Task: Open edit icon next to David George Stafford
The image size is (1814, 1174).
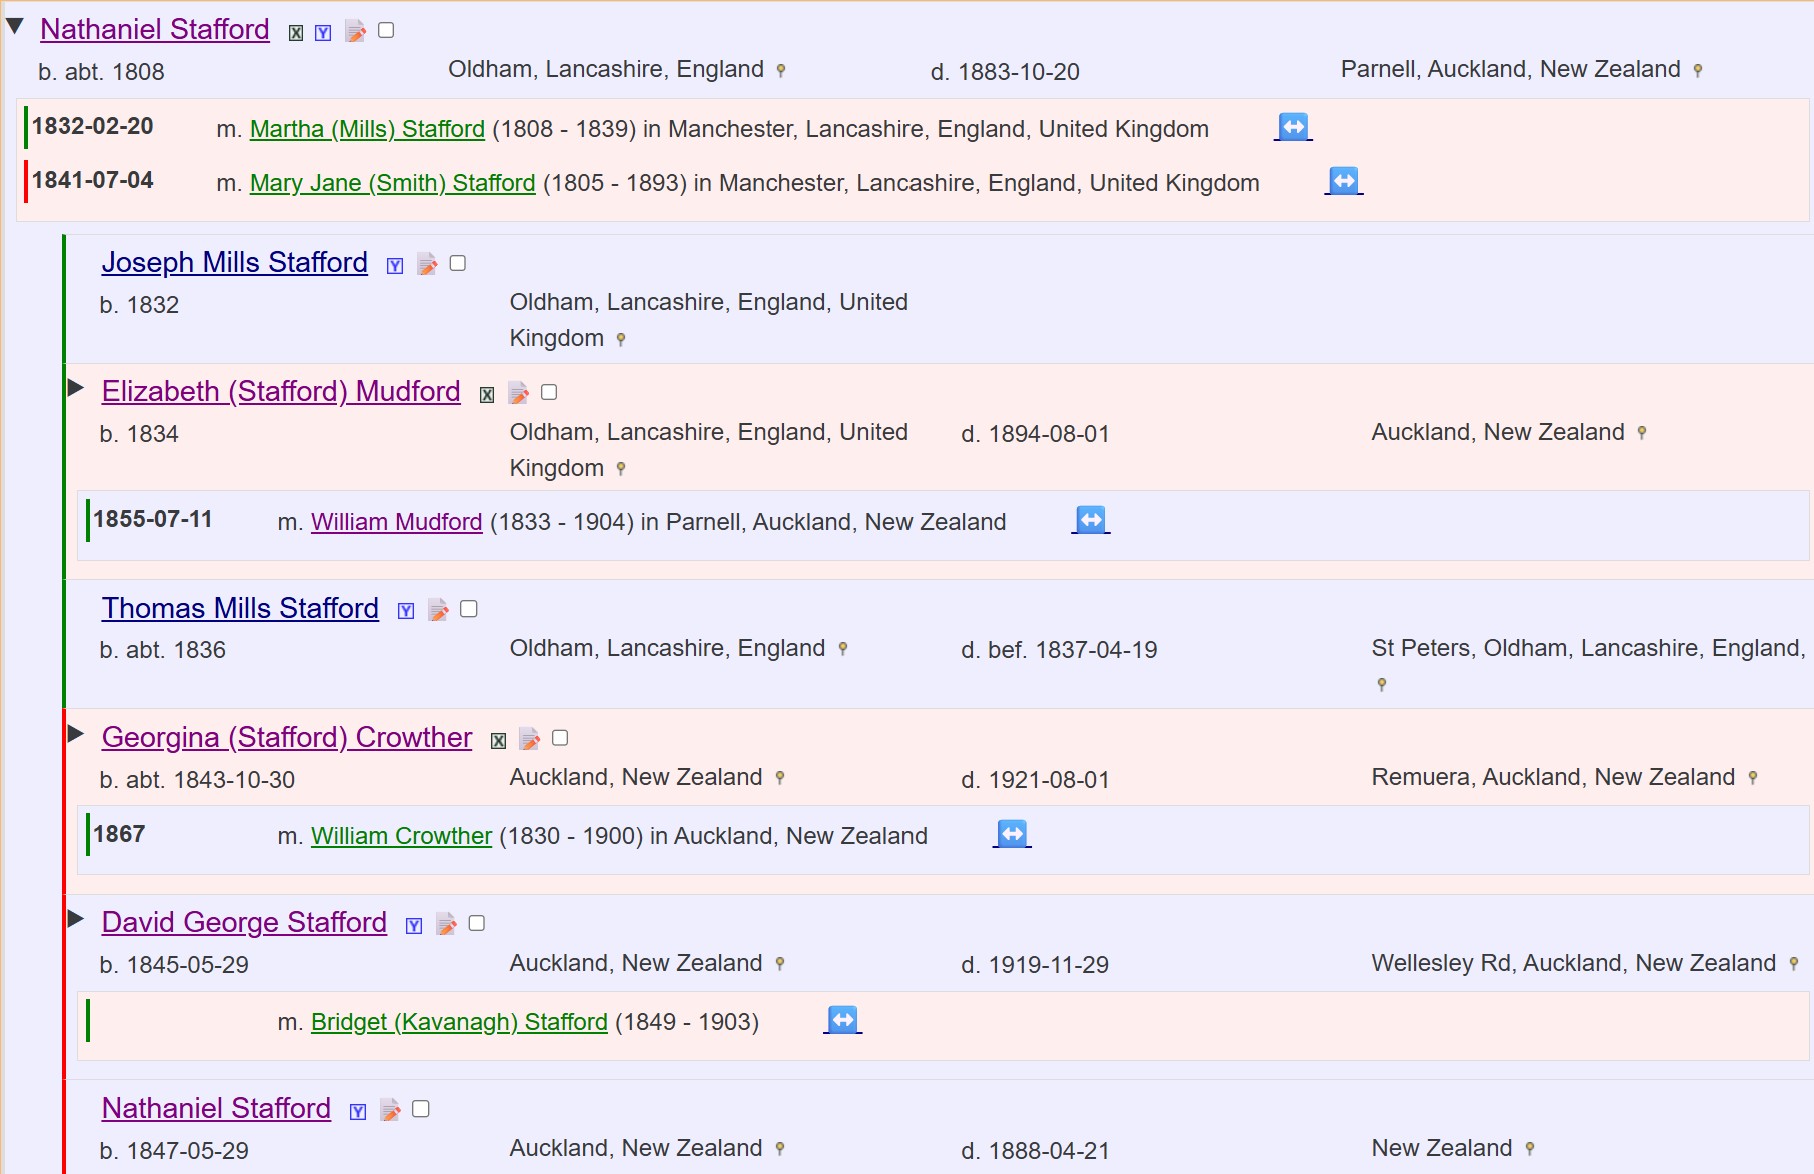Action: click(x=446, y=925)
